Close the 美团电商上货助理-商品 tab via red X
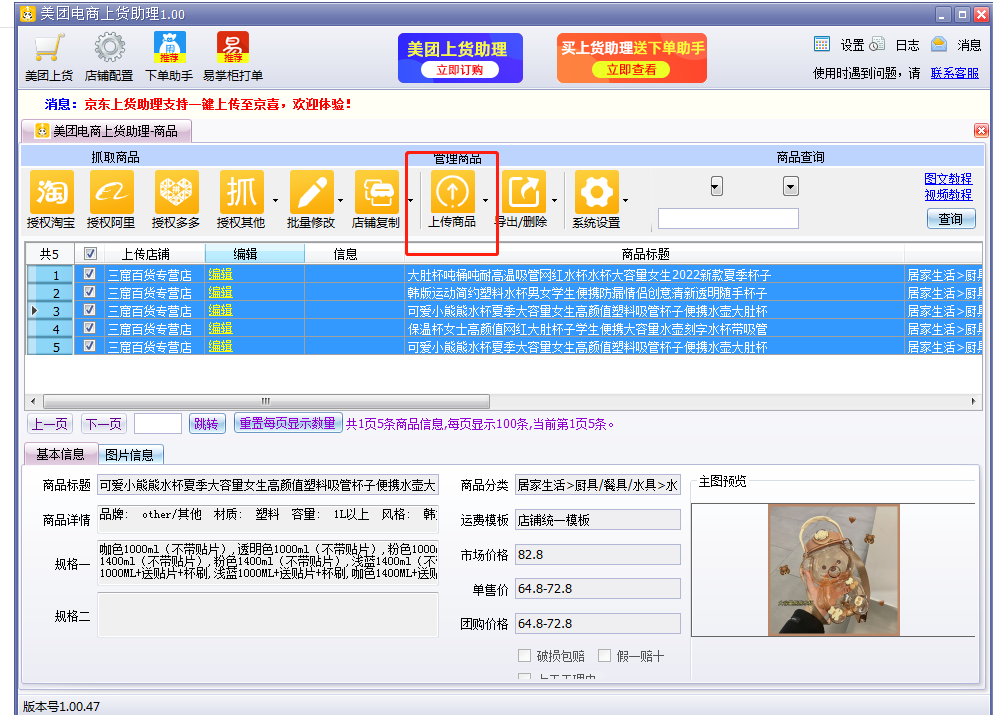Screen dimensions: 993x715 click(x=981, y=130)
